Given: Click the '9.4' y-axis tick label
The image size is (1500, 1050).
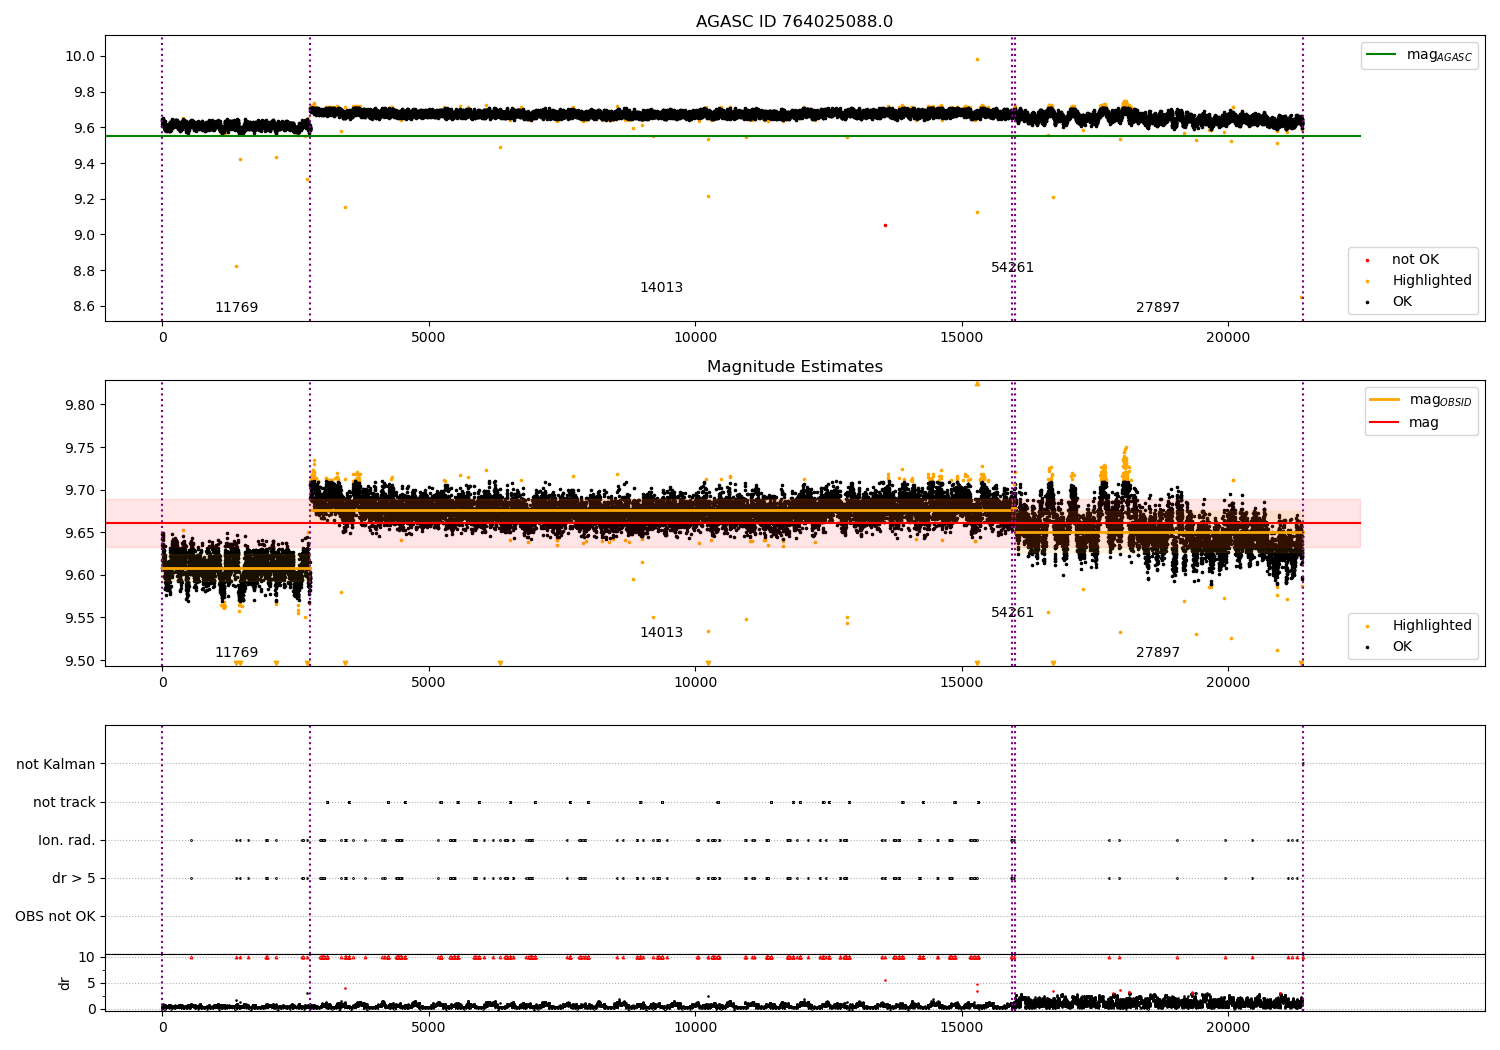Looking at the screenshot, I should (84, 164).
